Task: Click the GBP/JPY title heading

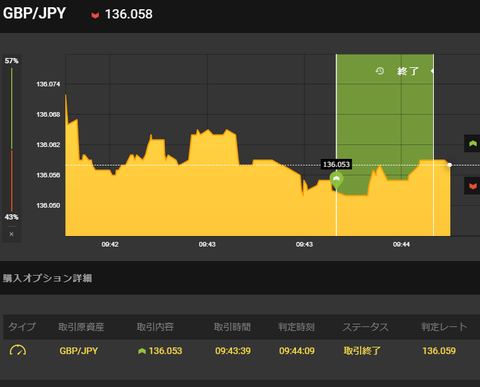Action: point(34,14)
